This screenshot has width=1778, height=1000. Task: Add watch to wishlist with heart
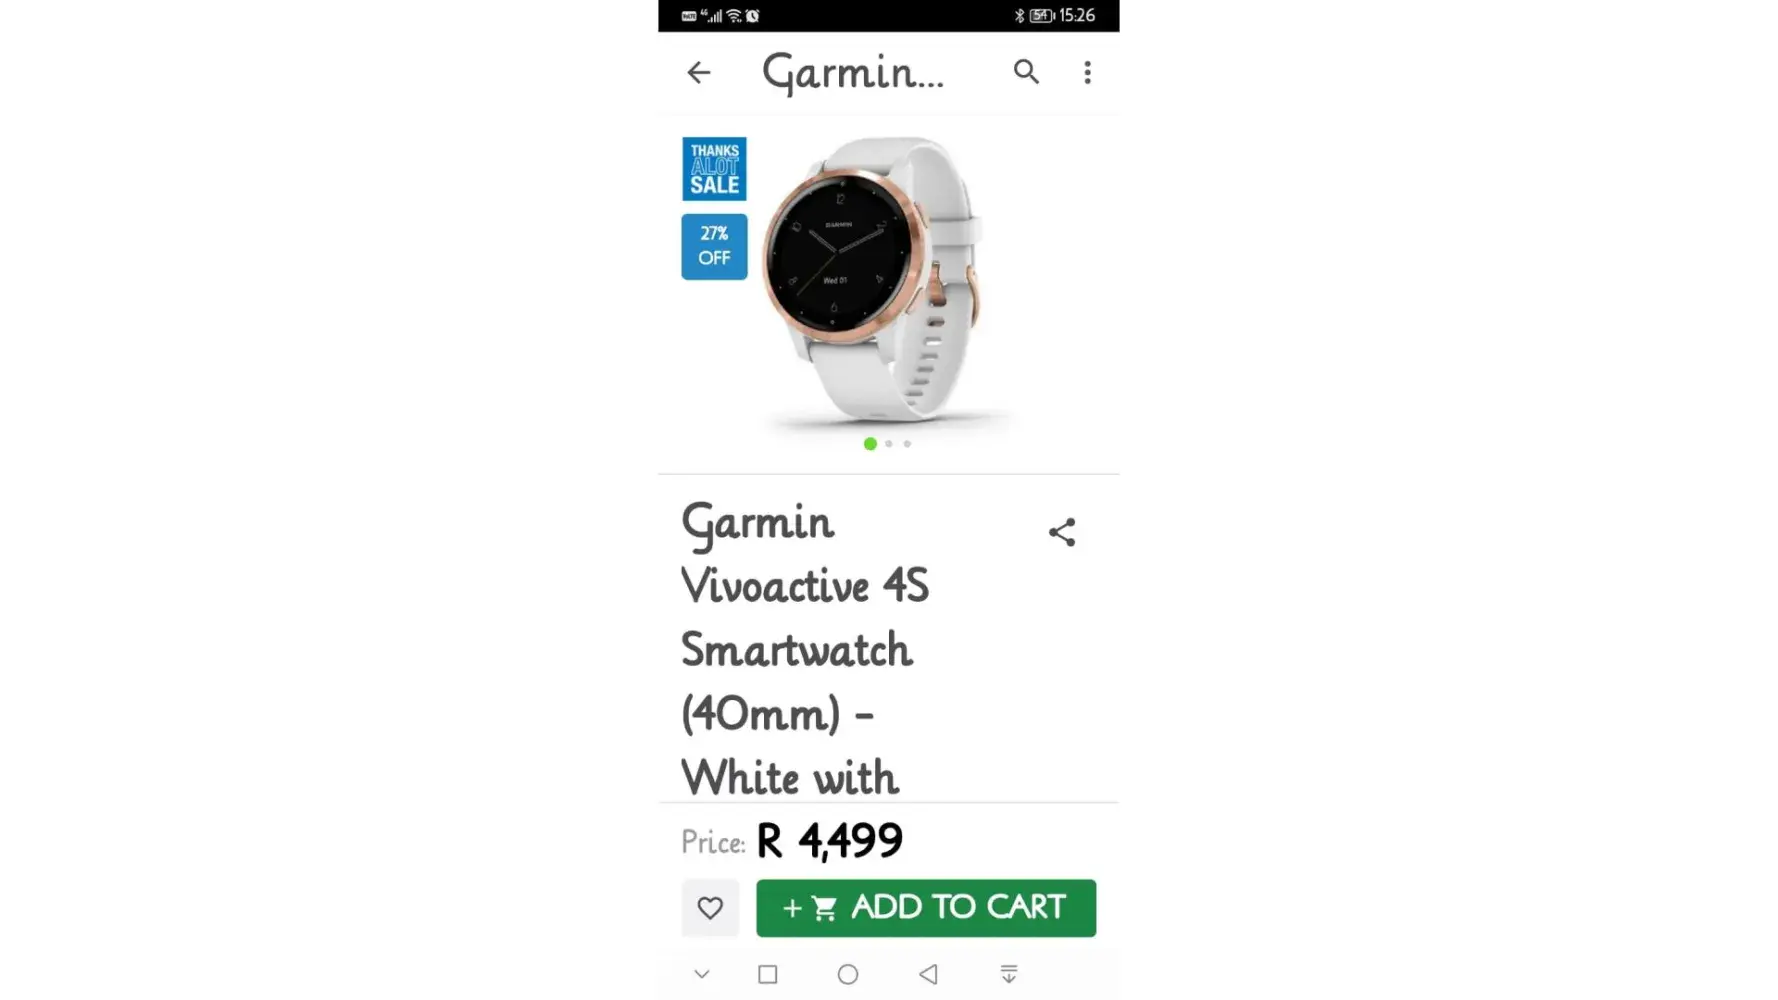click(x=710, y=908)
